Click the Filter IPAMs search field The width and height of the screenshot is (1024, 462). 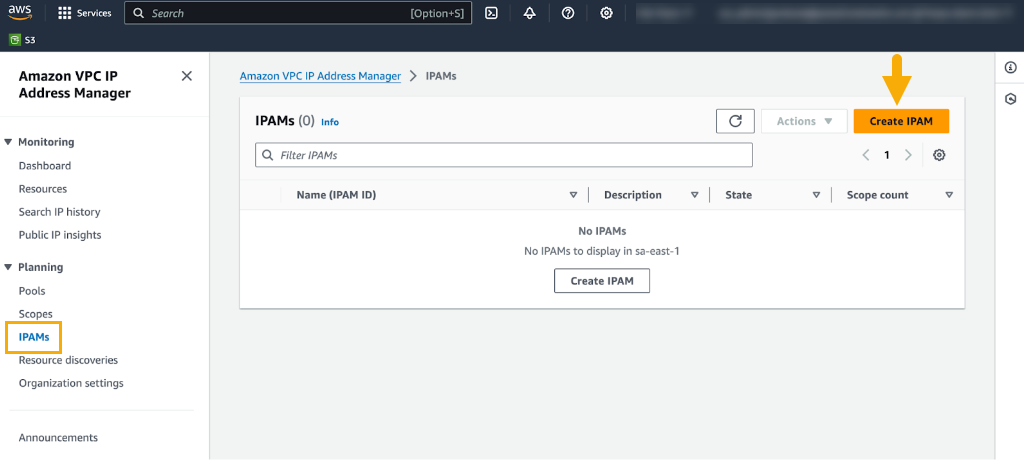[504, 155]
